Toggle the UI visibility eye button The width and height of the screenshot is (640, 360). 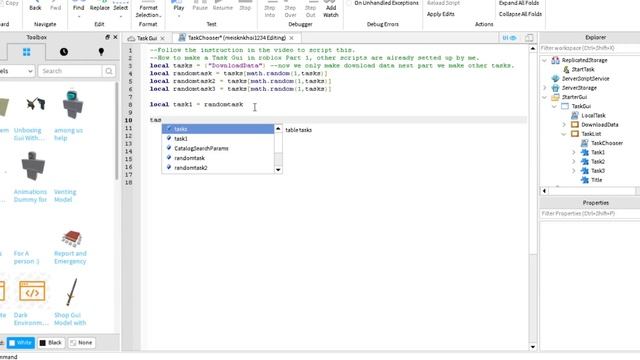coord(509,38)
